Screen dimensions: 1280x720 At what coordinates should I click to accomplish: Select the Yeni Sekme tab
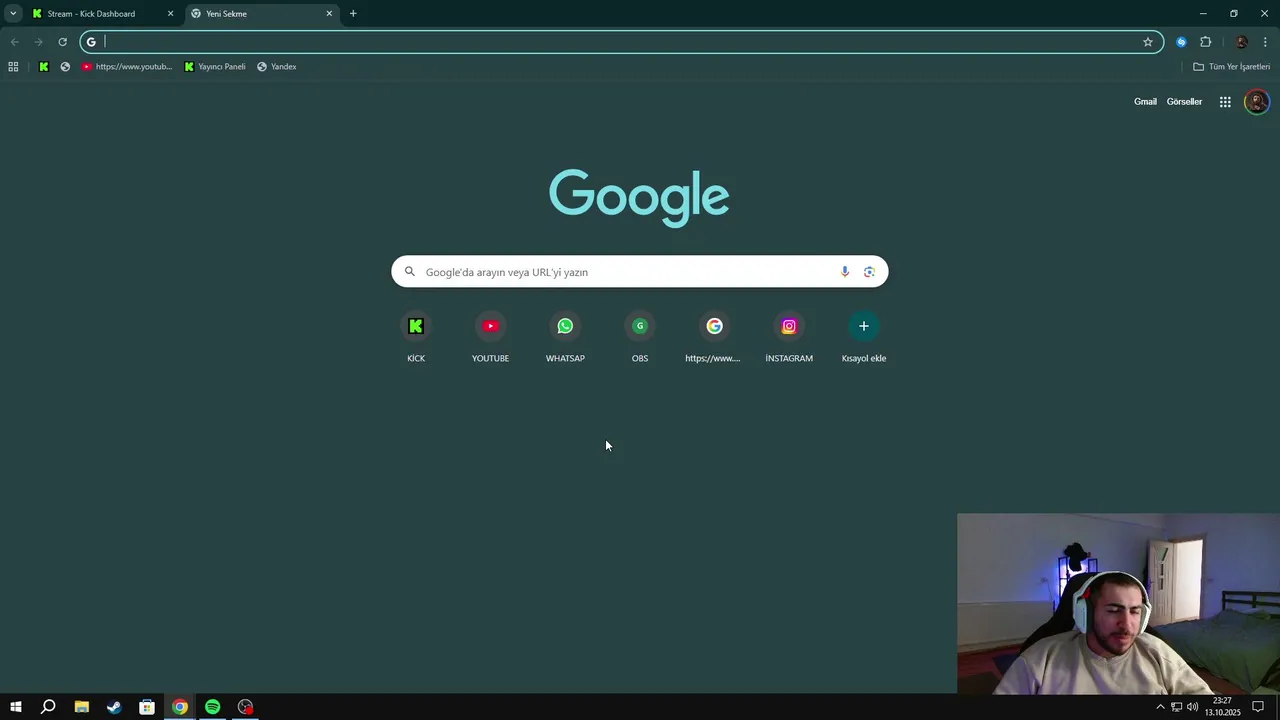pyautogui.click(x=262, y=14)
